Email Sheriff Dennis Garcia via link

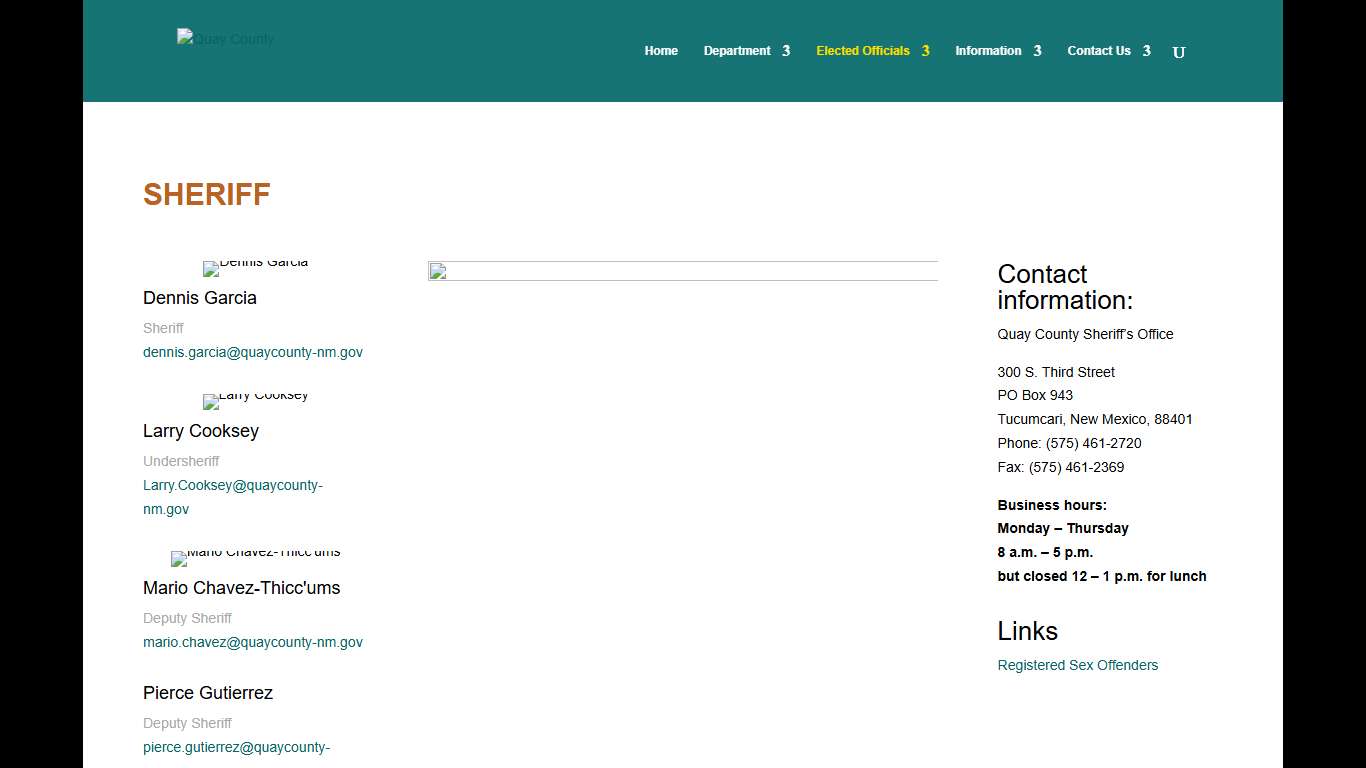pyautogui.click(x=253, y=352)
